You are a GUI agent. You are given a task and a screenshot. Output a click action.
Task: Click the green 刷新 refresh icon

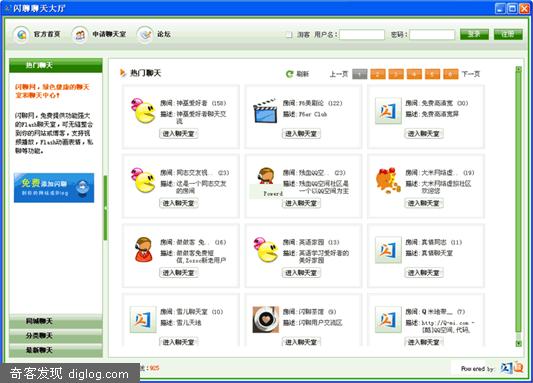pyautogui.click(x=289, y=74)
